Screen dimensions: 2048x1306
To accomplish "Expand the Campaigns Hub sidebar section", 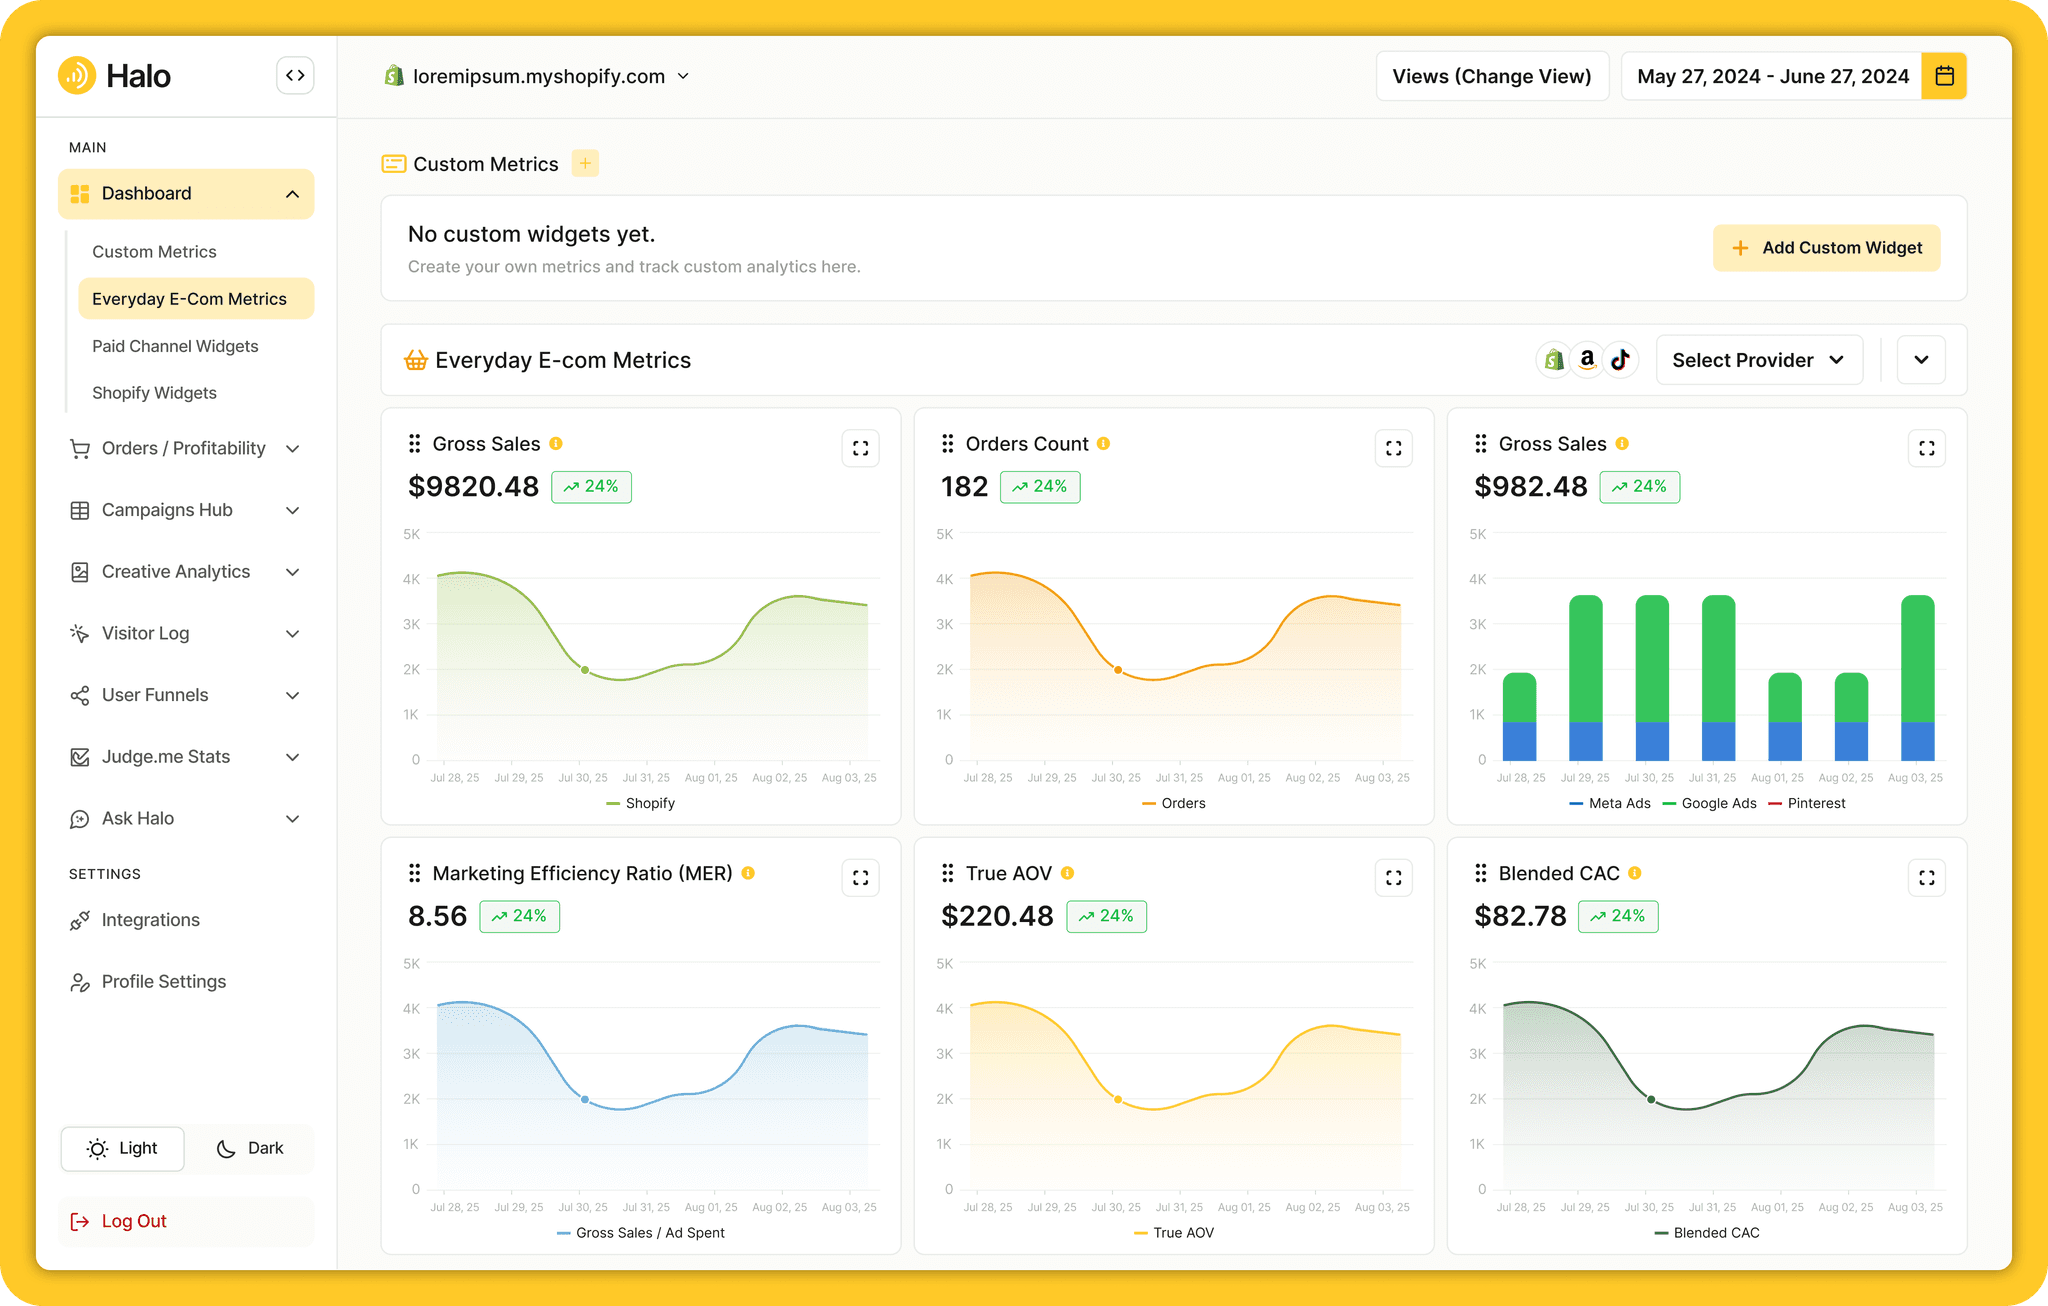I will tap(185, 510).
